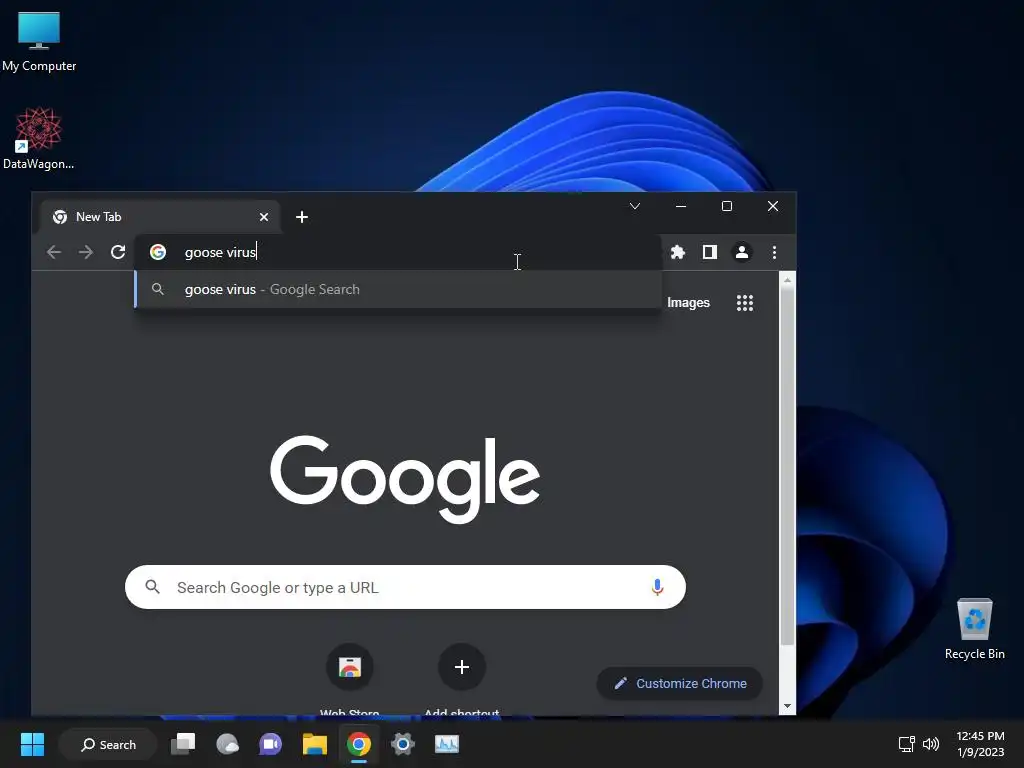Image resolution: width=1024 pixels, height=768 pixels.
Task: Select the My Computer desktop icon
Action: (39, 41)
